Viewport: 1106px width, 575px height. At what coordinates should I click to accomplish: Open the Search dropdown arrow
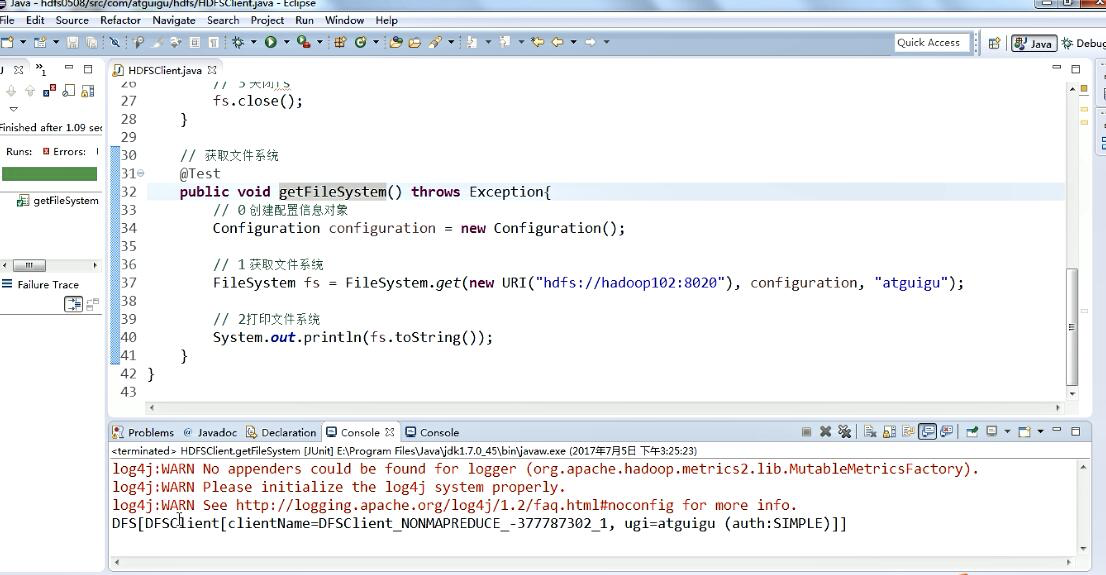click(x=451, y=42)
